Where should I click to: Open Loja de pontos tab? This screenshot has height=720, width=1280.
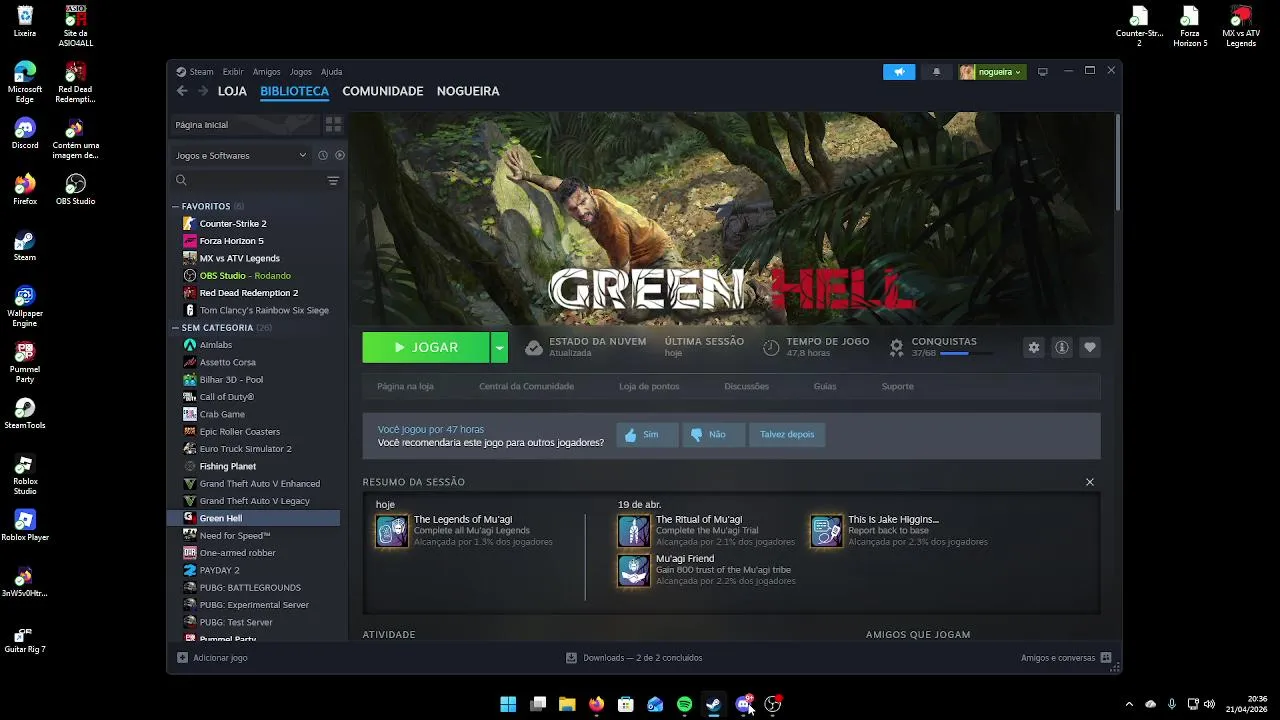[x=649, y=386]
